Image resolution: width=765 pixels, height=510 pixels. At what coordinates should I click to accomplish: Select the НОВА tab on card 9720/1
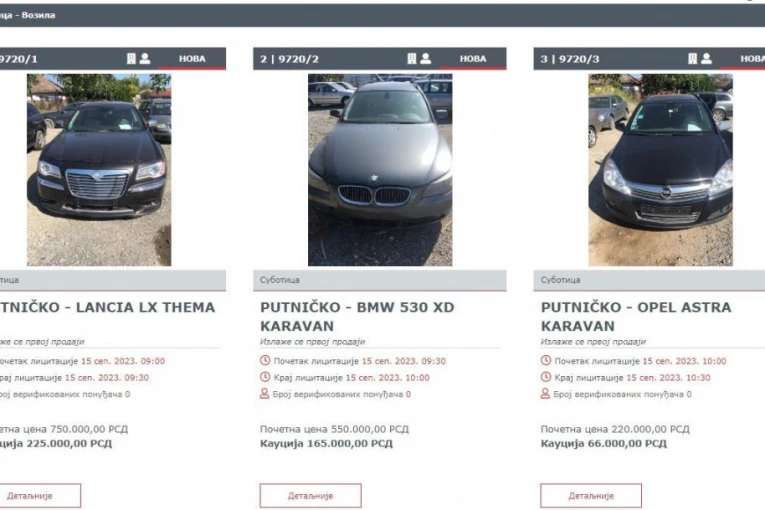point(192,59)
